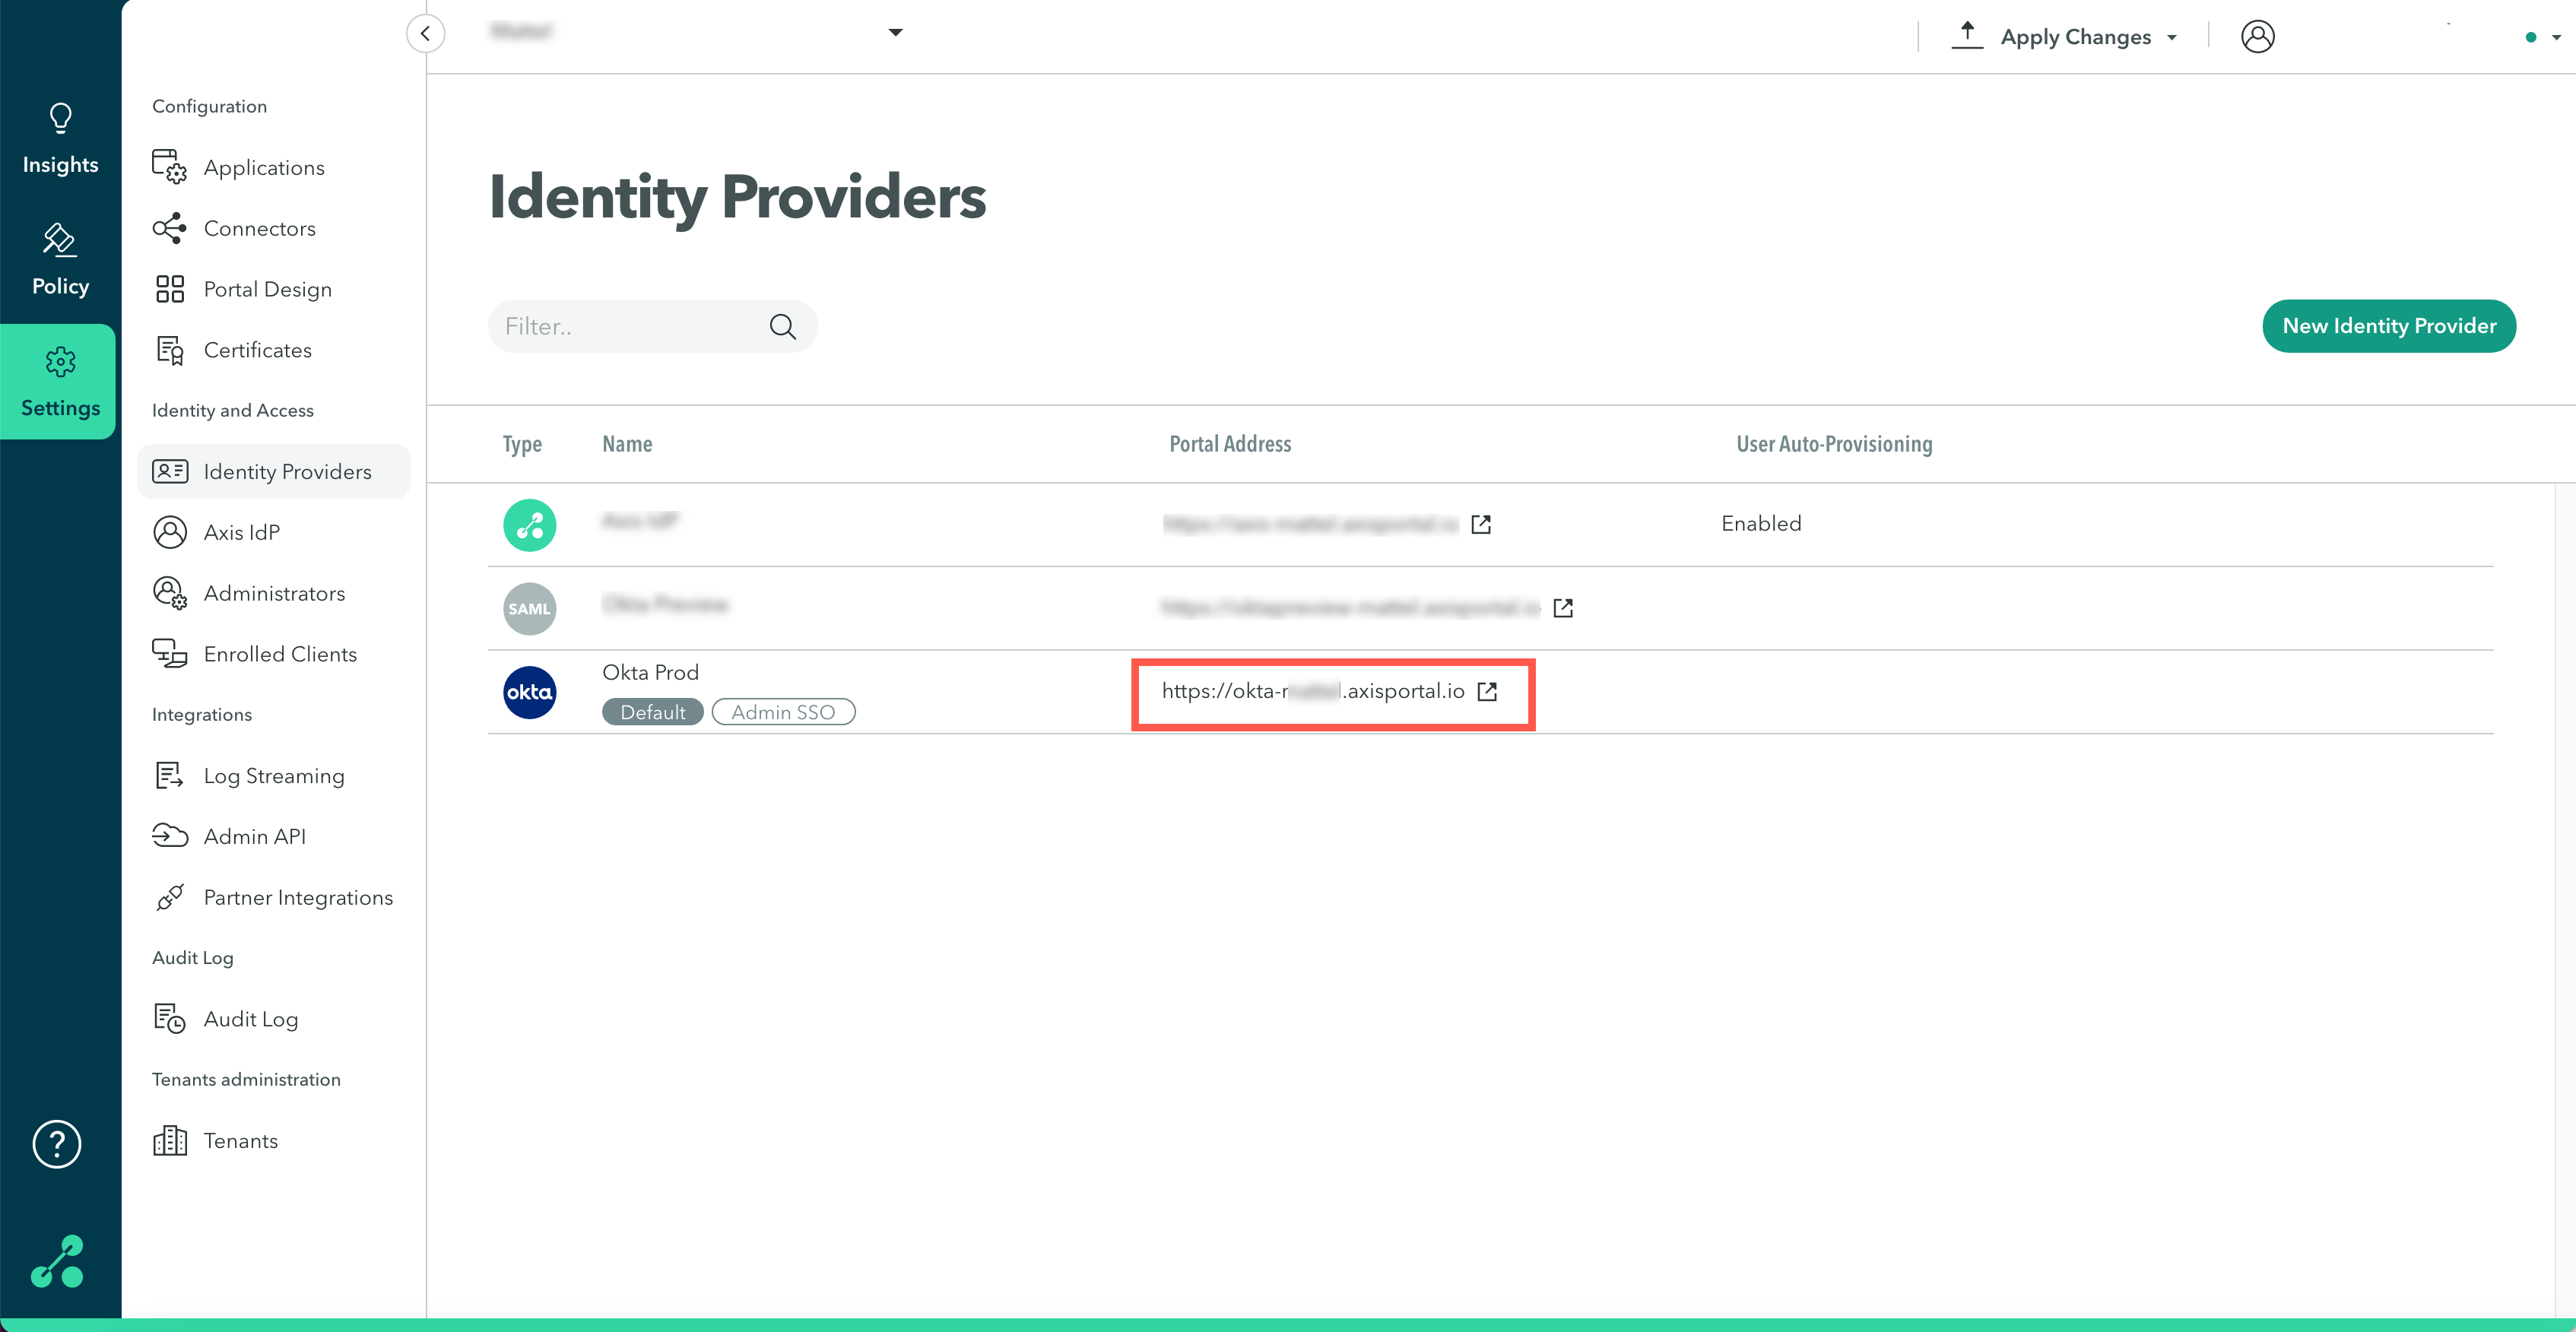The image size is (2576, 1332).
Task: Click the Axis IdP row external link icon
Action: (1481, 524)
